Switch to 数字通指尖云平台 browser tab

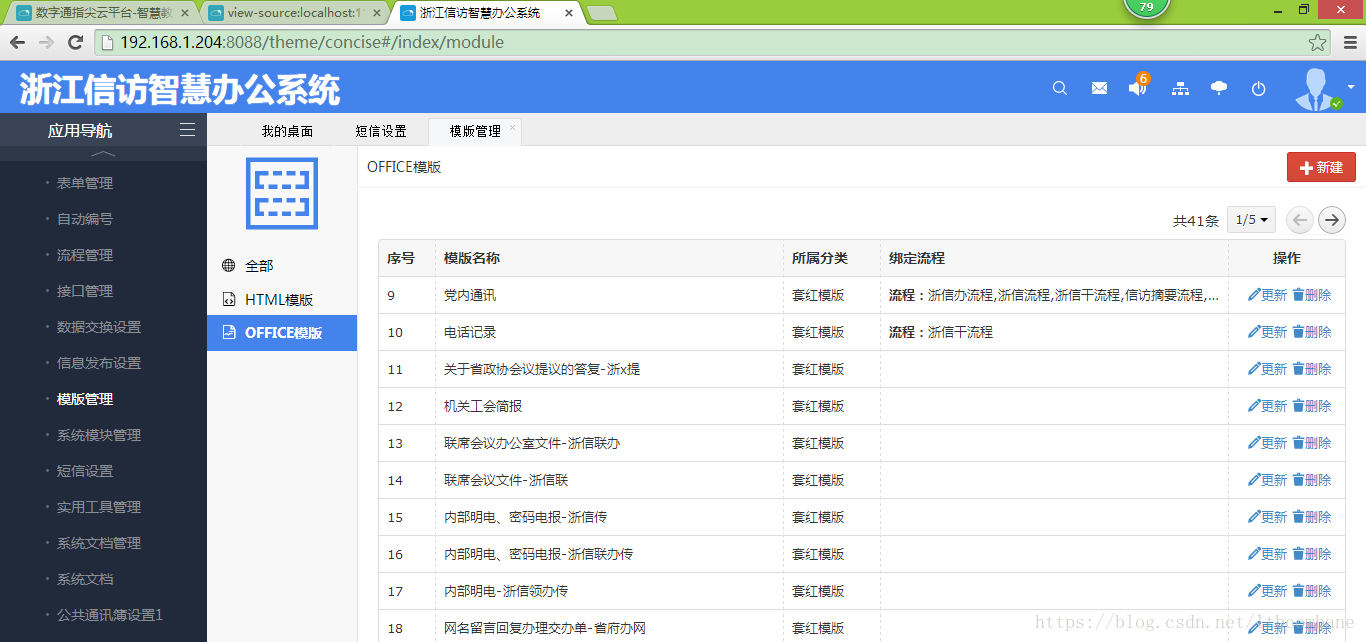pyautogui.click(x=101, y=13)
